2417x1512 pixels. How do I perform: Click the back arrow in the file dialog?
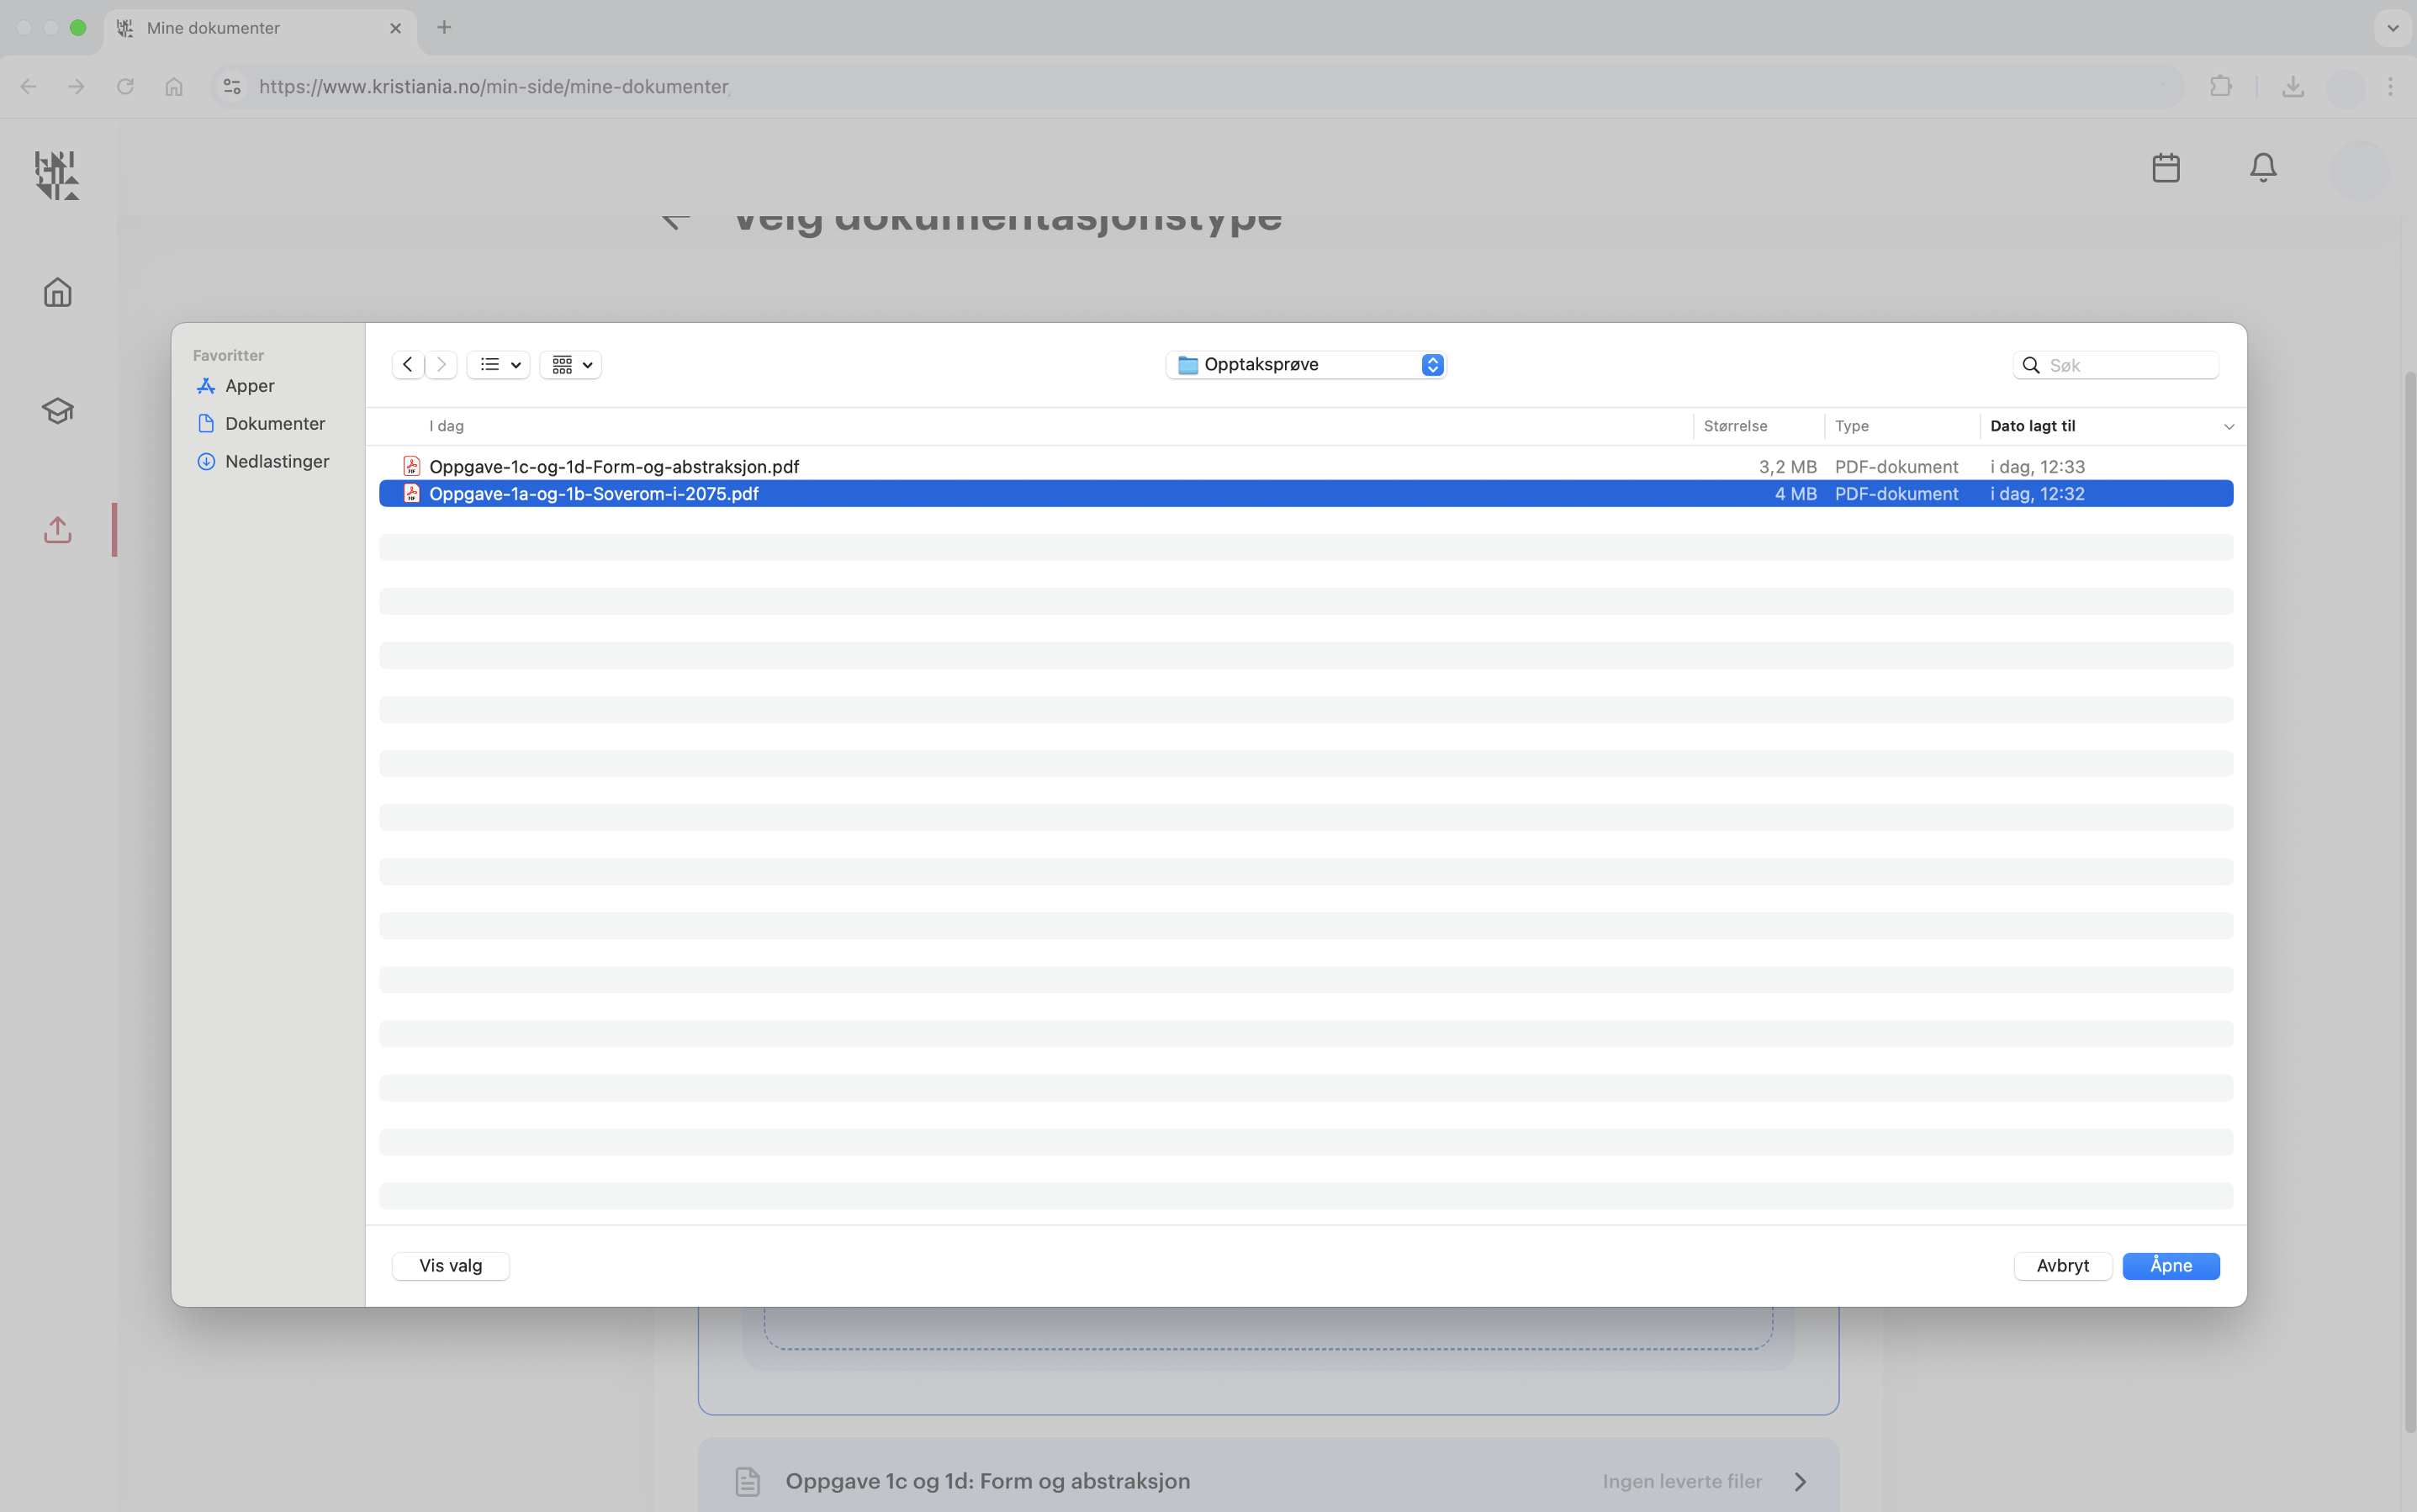pos(407,364)
